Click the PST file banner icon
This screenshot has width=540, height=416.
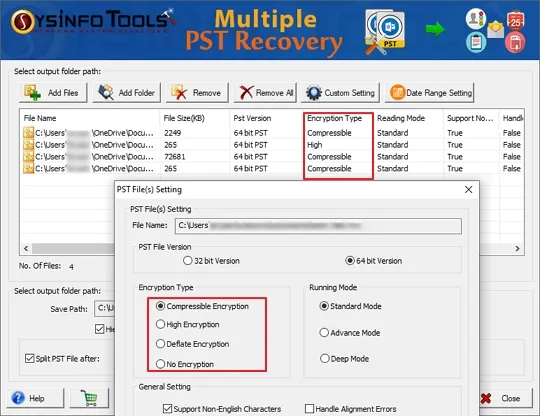(386, 31)
